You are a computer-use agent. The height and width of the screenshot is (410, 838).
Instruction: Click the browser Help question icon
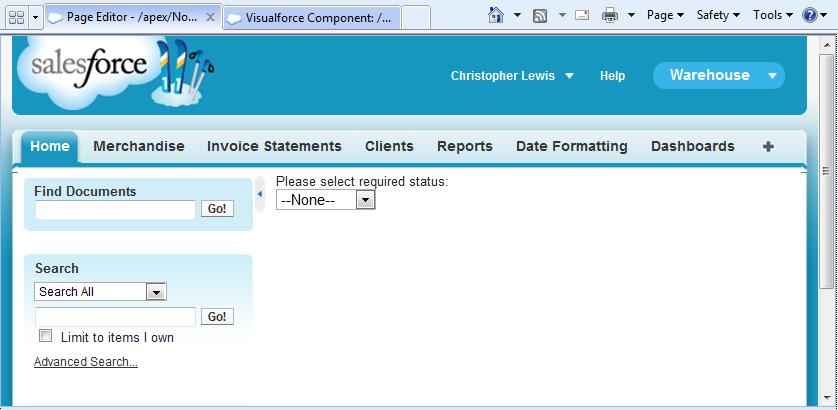[x=810, y=16]
